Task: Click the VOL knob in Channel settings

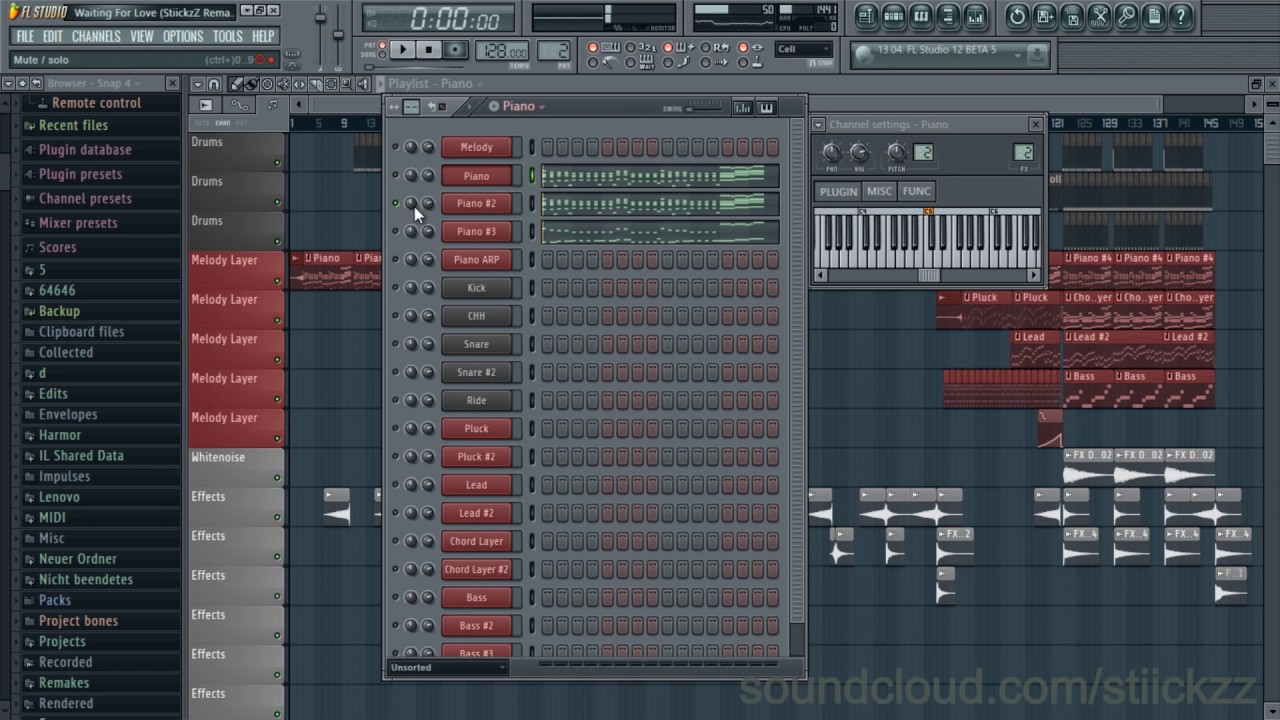Action: 859,153
